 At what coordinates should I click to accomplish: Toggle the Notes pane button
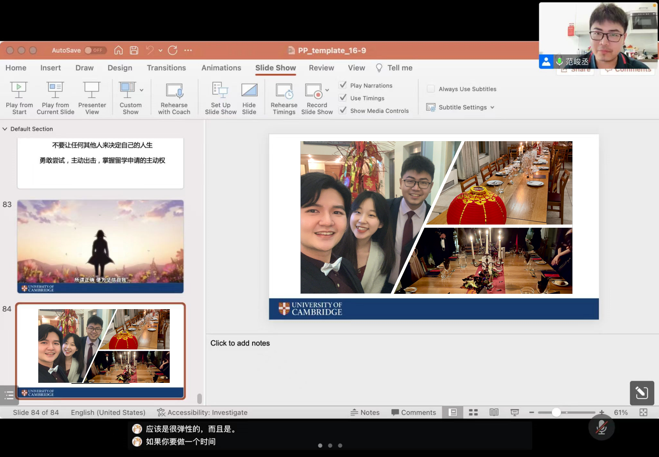click(x=365, y=412)
